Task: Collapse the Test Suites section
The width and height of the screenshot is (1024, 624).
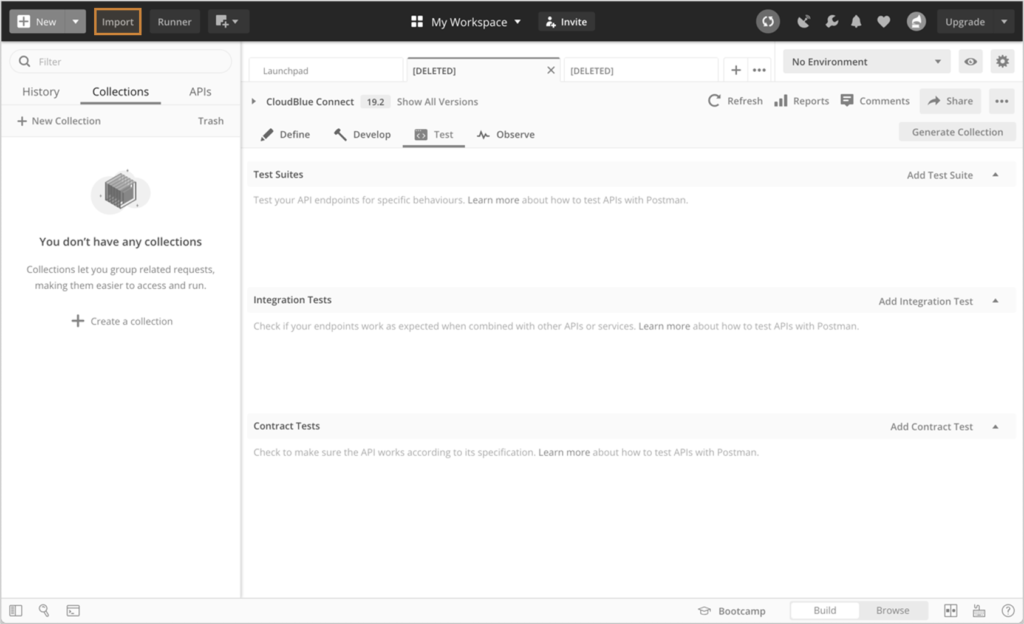Action: click(995, 174)
